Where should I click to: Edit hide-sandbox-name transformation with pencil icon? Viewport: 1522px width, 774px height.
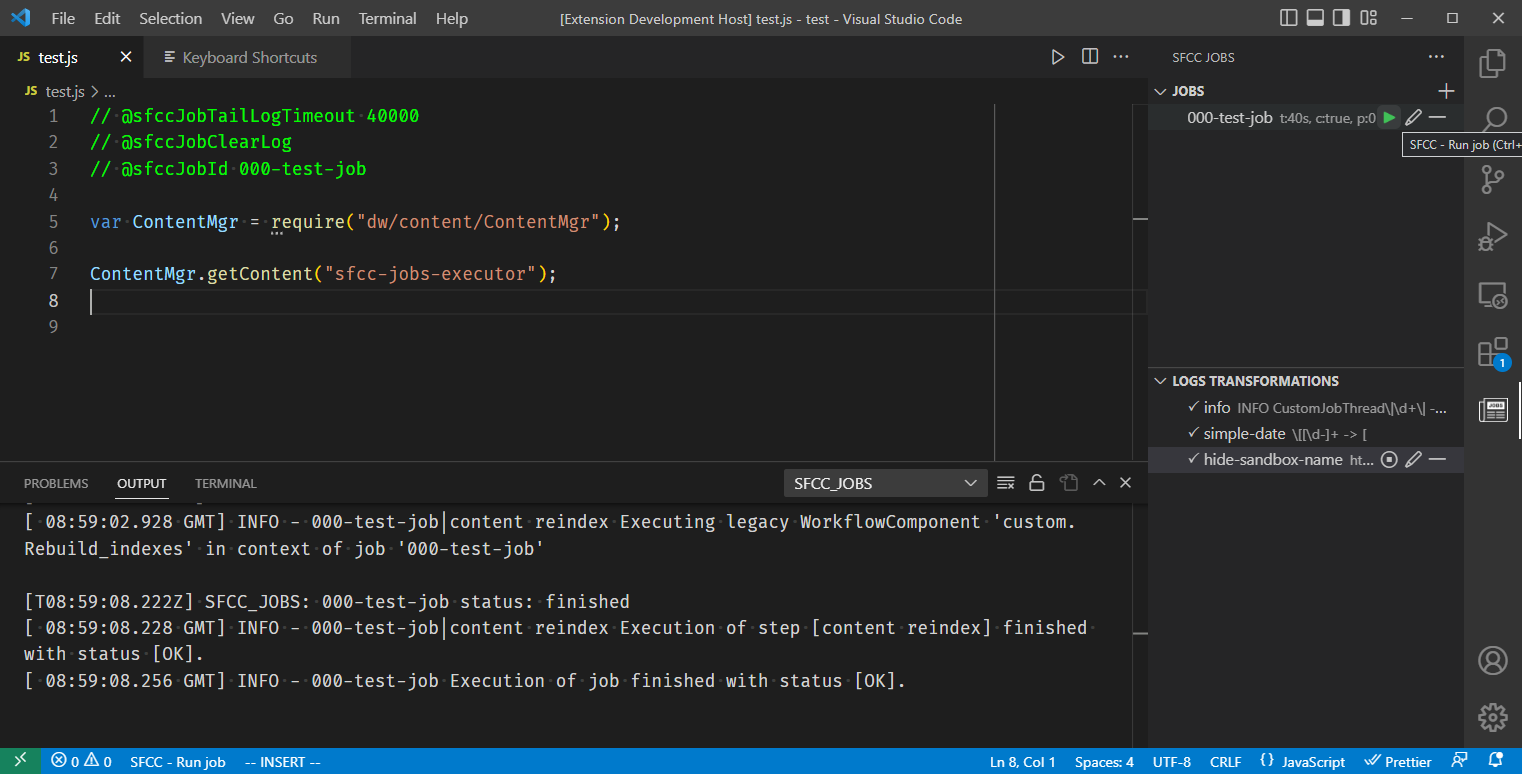[1413, 460]
